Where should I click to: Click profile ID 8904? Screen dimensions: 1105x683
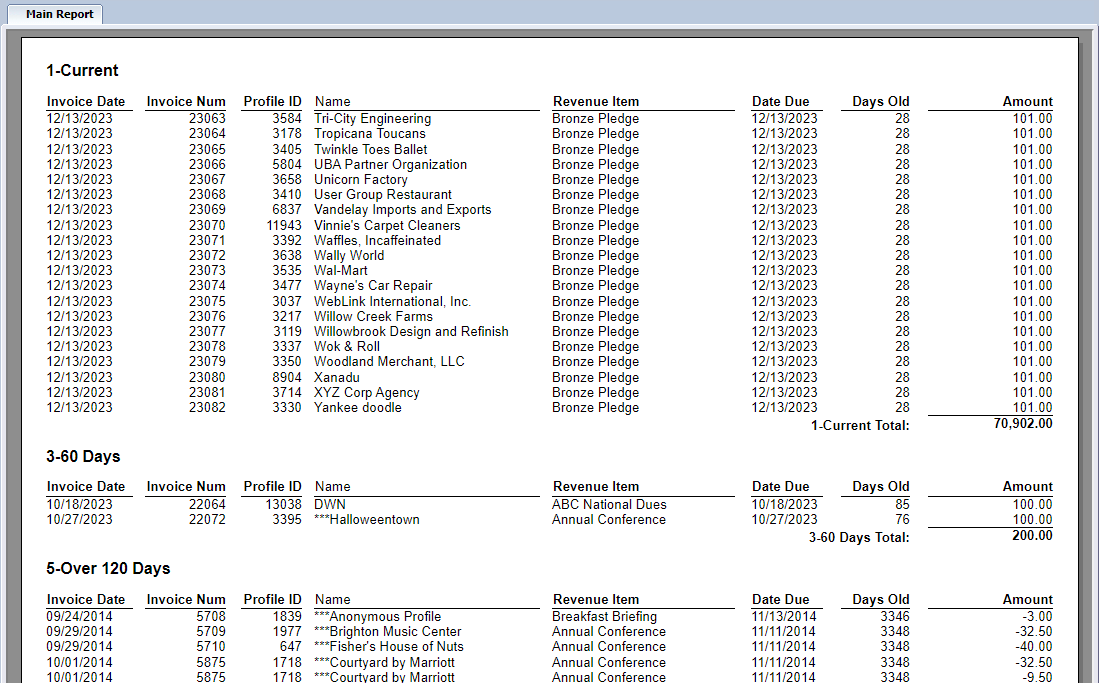[287, 378]
